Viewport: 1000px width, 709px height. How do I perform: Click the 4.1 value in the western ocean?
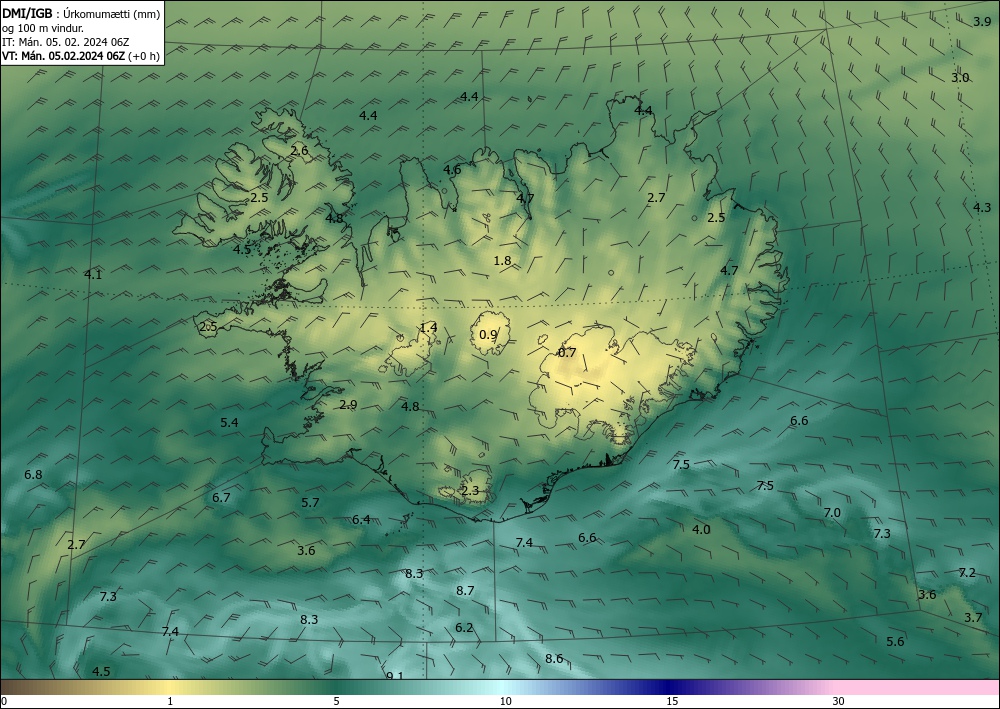tap(93, 275)
